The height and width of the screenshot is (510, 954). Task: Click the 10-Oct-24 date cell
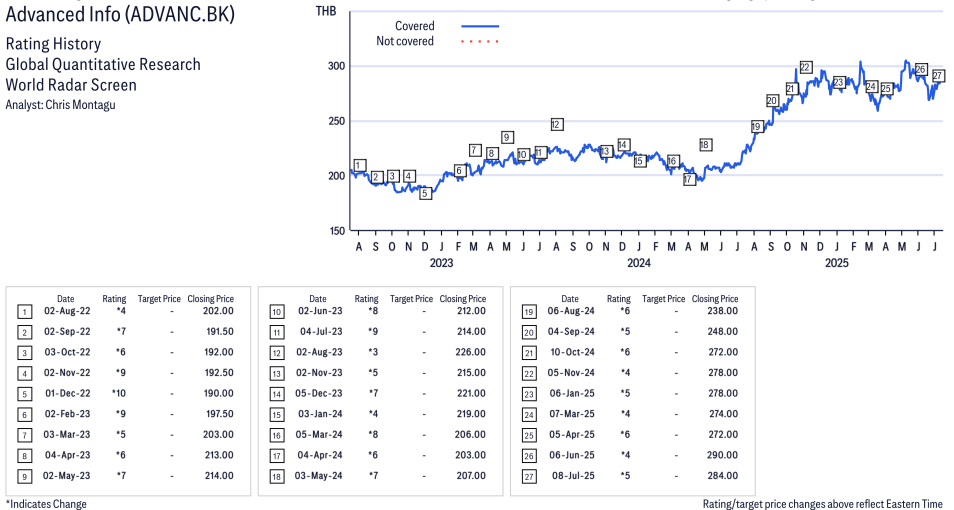[573, 352]
